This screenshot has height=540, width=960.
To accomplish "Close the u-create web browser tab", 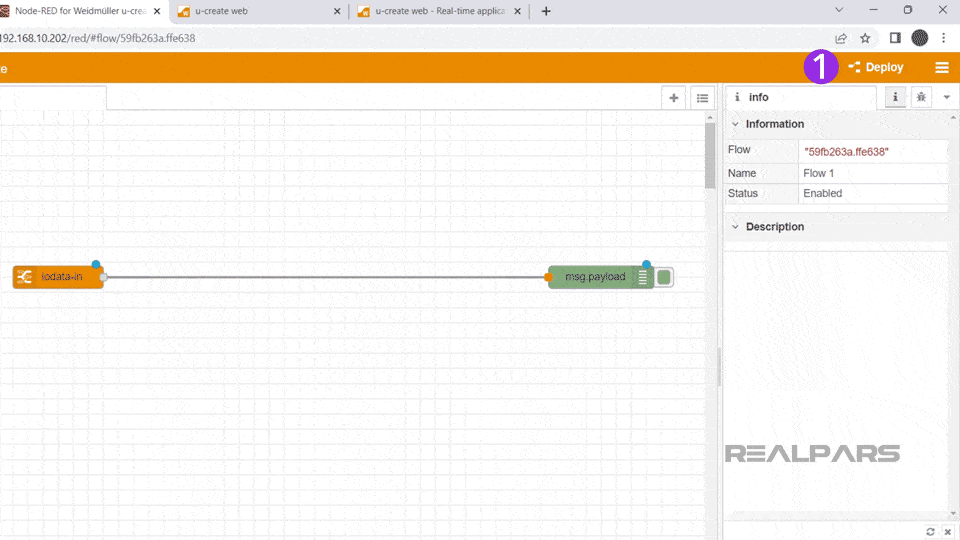I will click(337, 11).
